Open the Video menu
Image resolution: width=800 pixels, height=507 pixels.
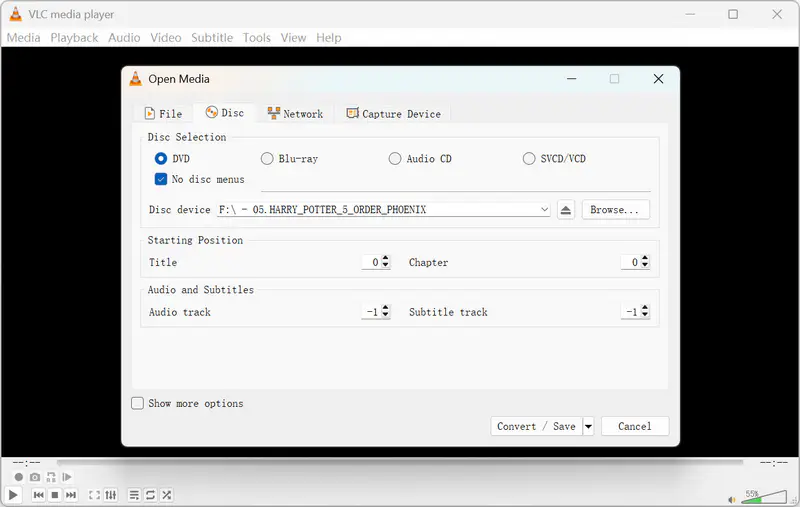coord(165,38)
